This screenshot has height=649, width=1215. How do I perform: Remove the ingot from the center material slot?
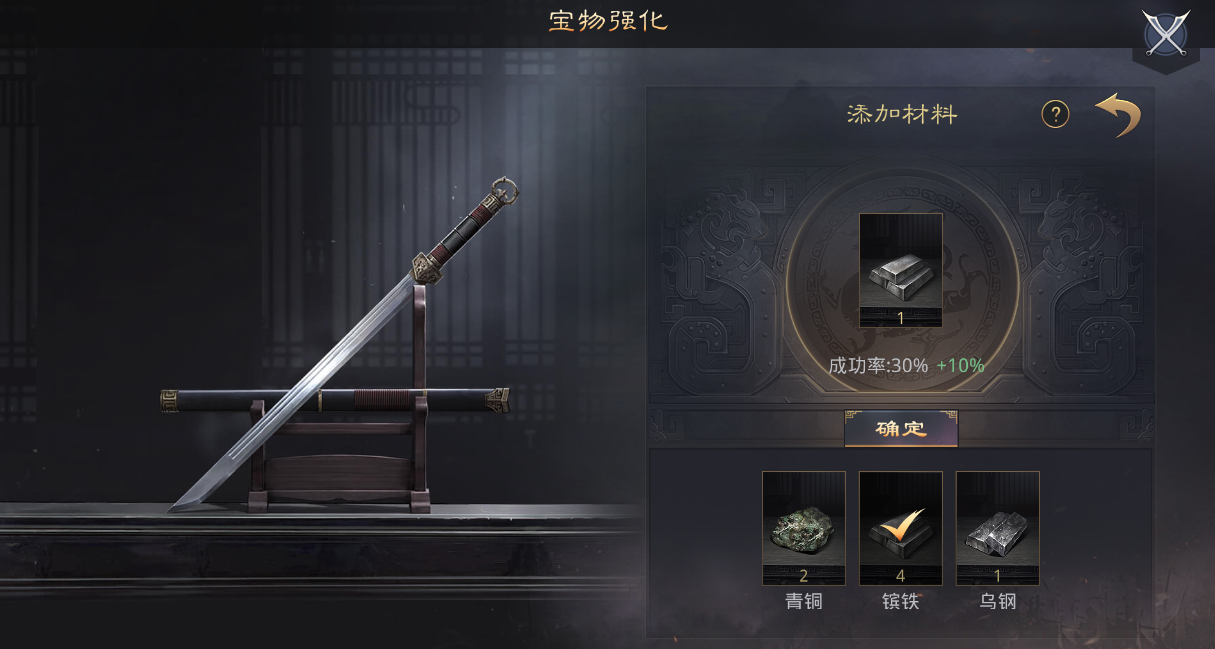(x=900, y=270)
